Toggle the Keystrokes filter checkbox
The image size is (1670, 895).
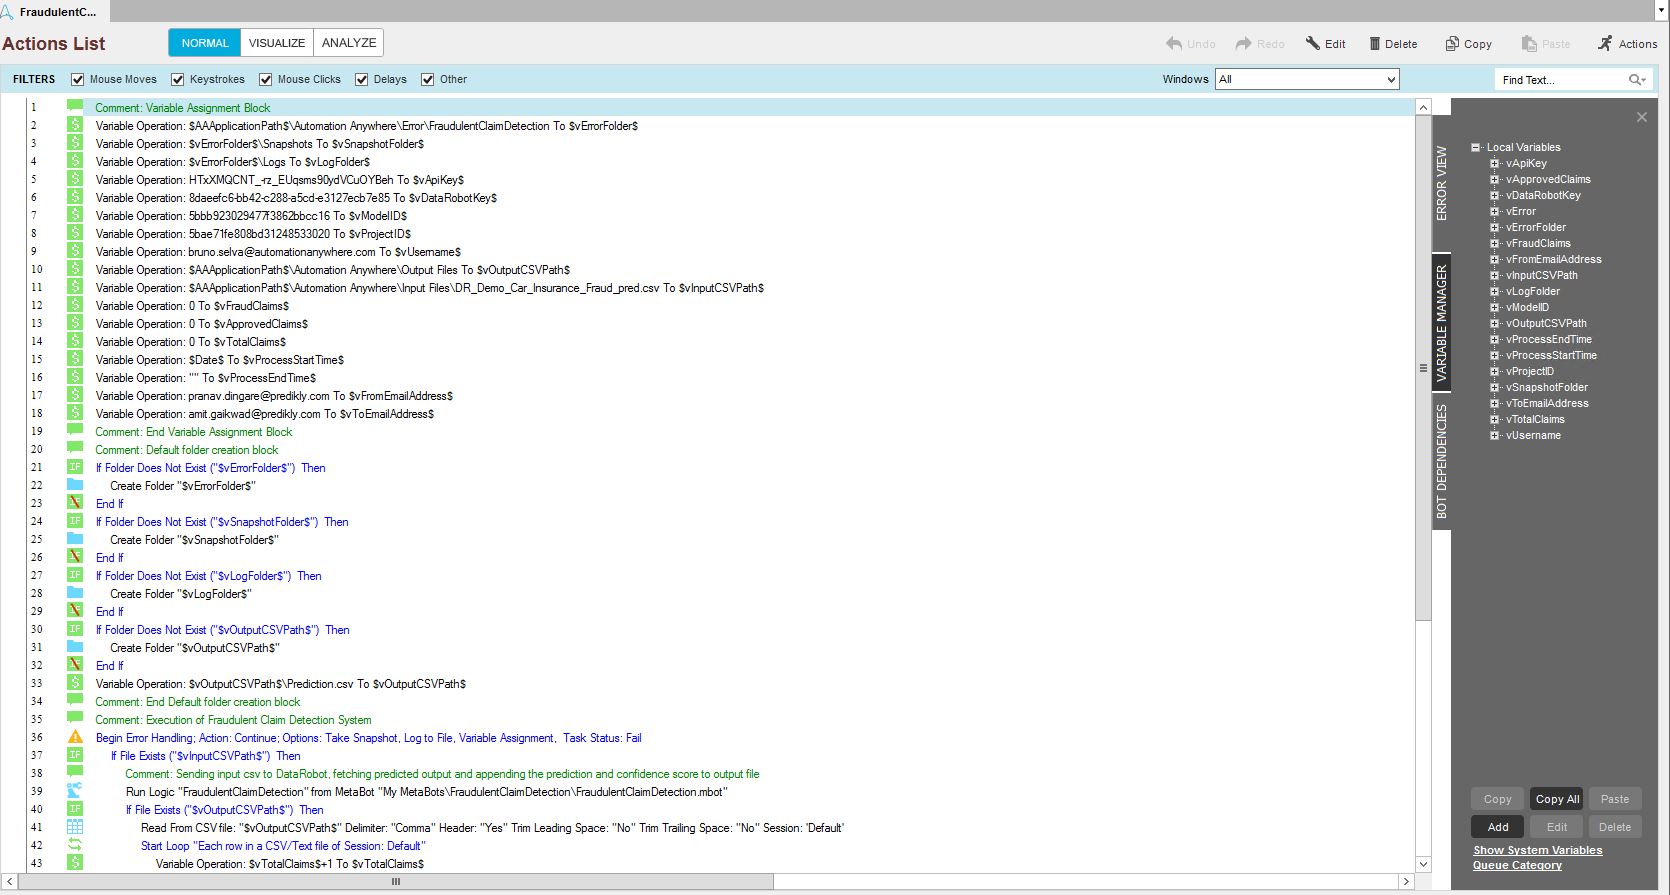[x=178, y=80]
